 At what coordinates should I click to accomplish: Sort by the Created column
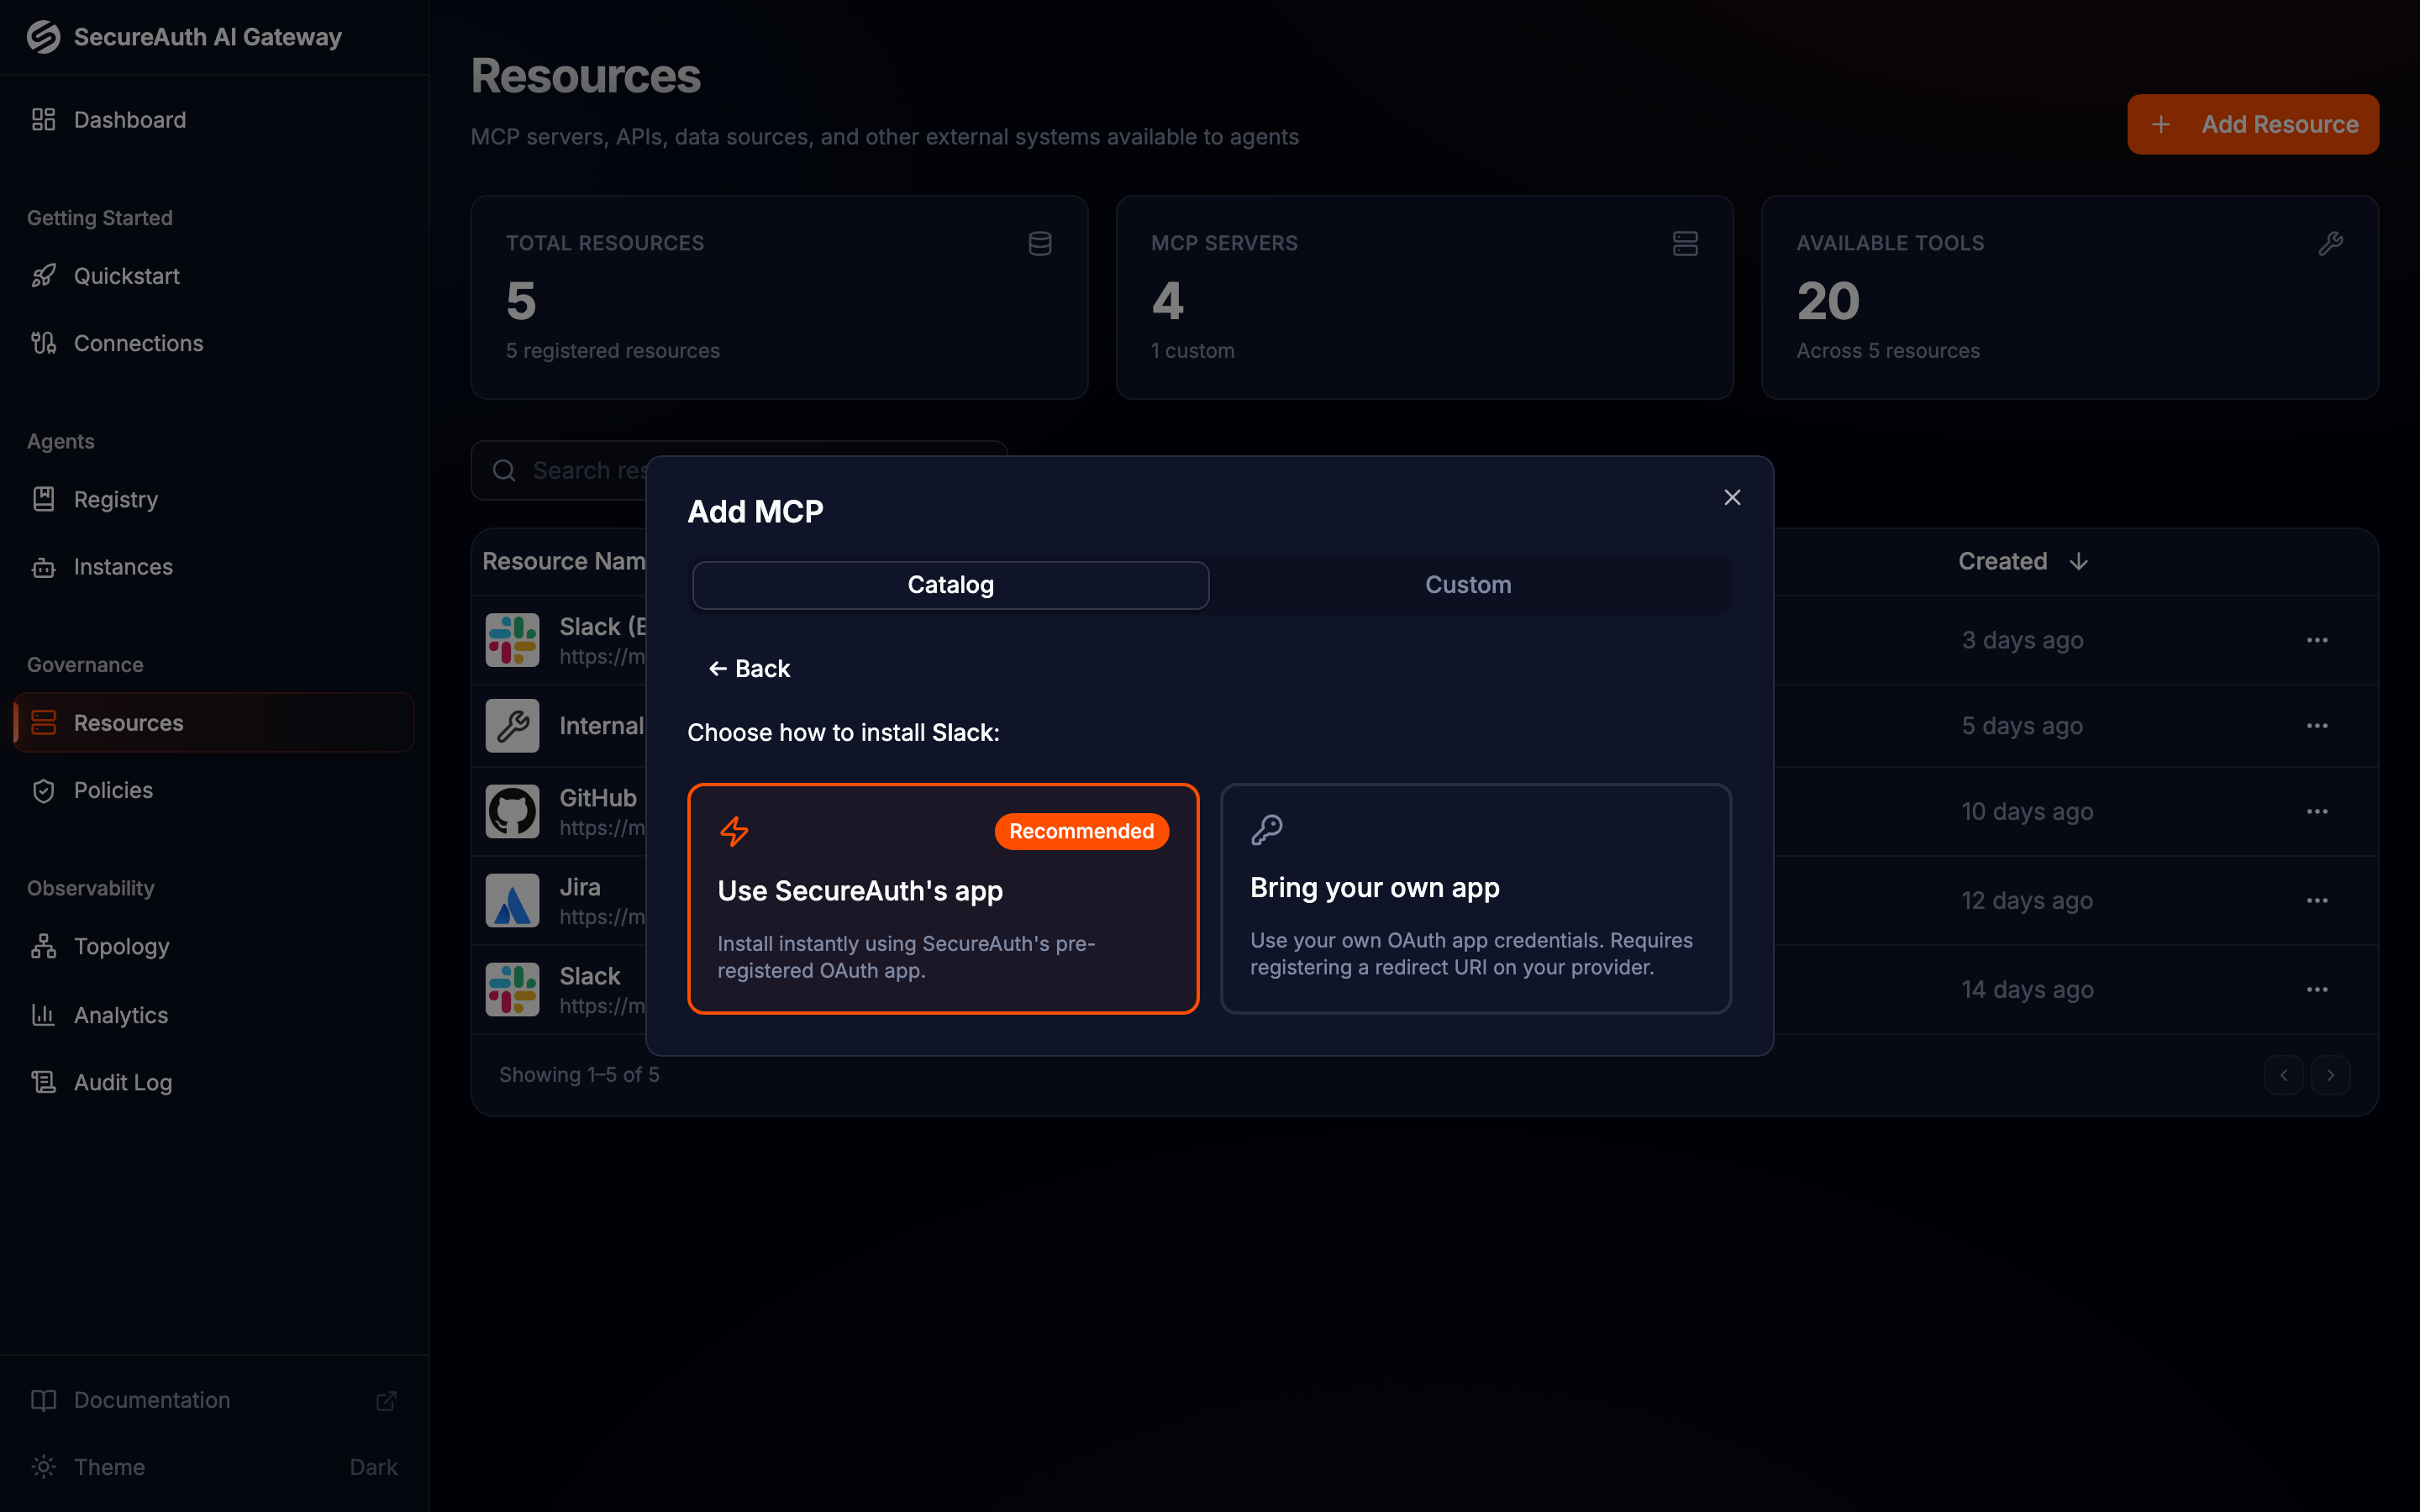point(2022,561)
